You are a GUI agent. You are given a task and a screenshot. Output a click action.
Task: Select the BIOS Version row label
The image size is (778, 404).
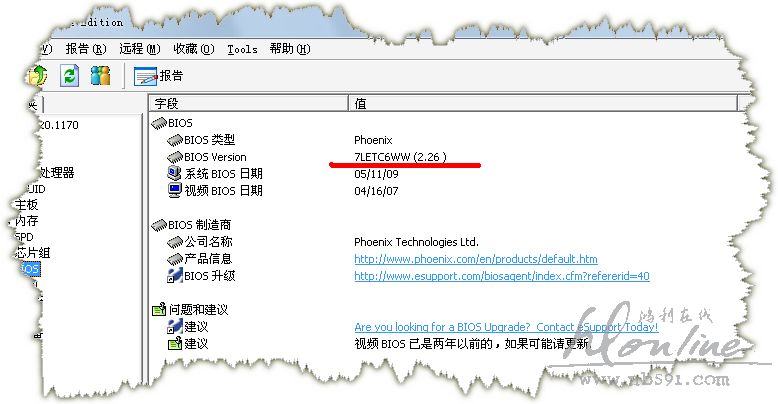(215, 157)
